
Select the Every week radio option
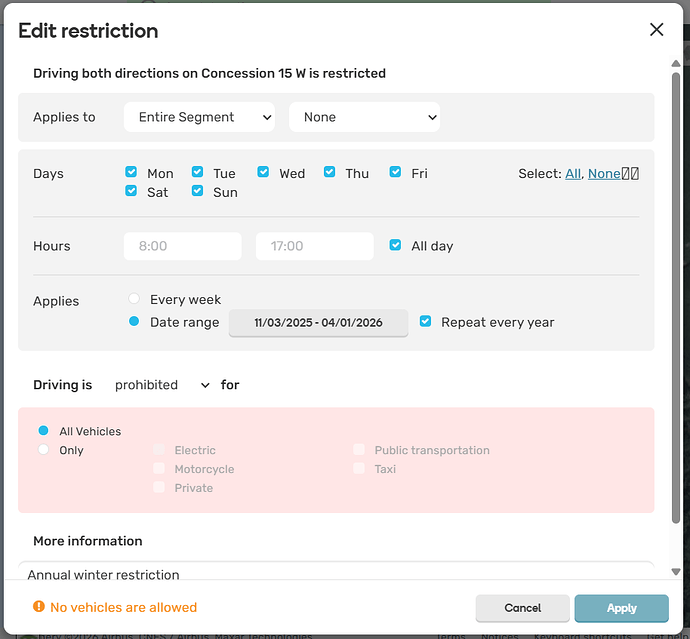click(x=134, y=299)
